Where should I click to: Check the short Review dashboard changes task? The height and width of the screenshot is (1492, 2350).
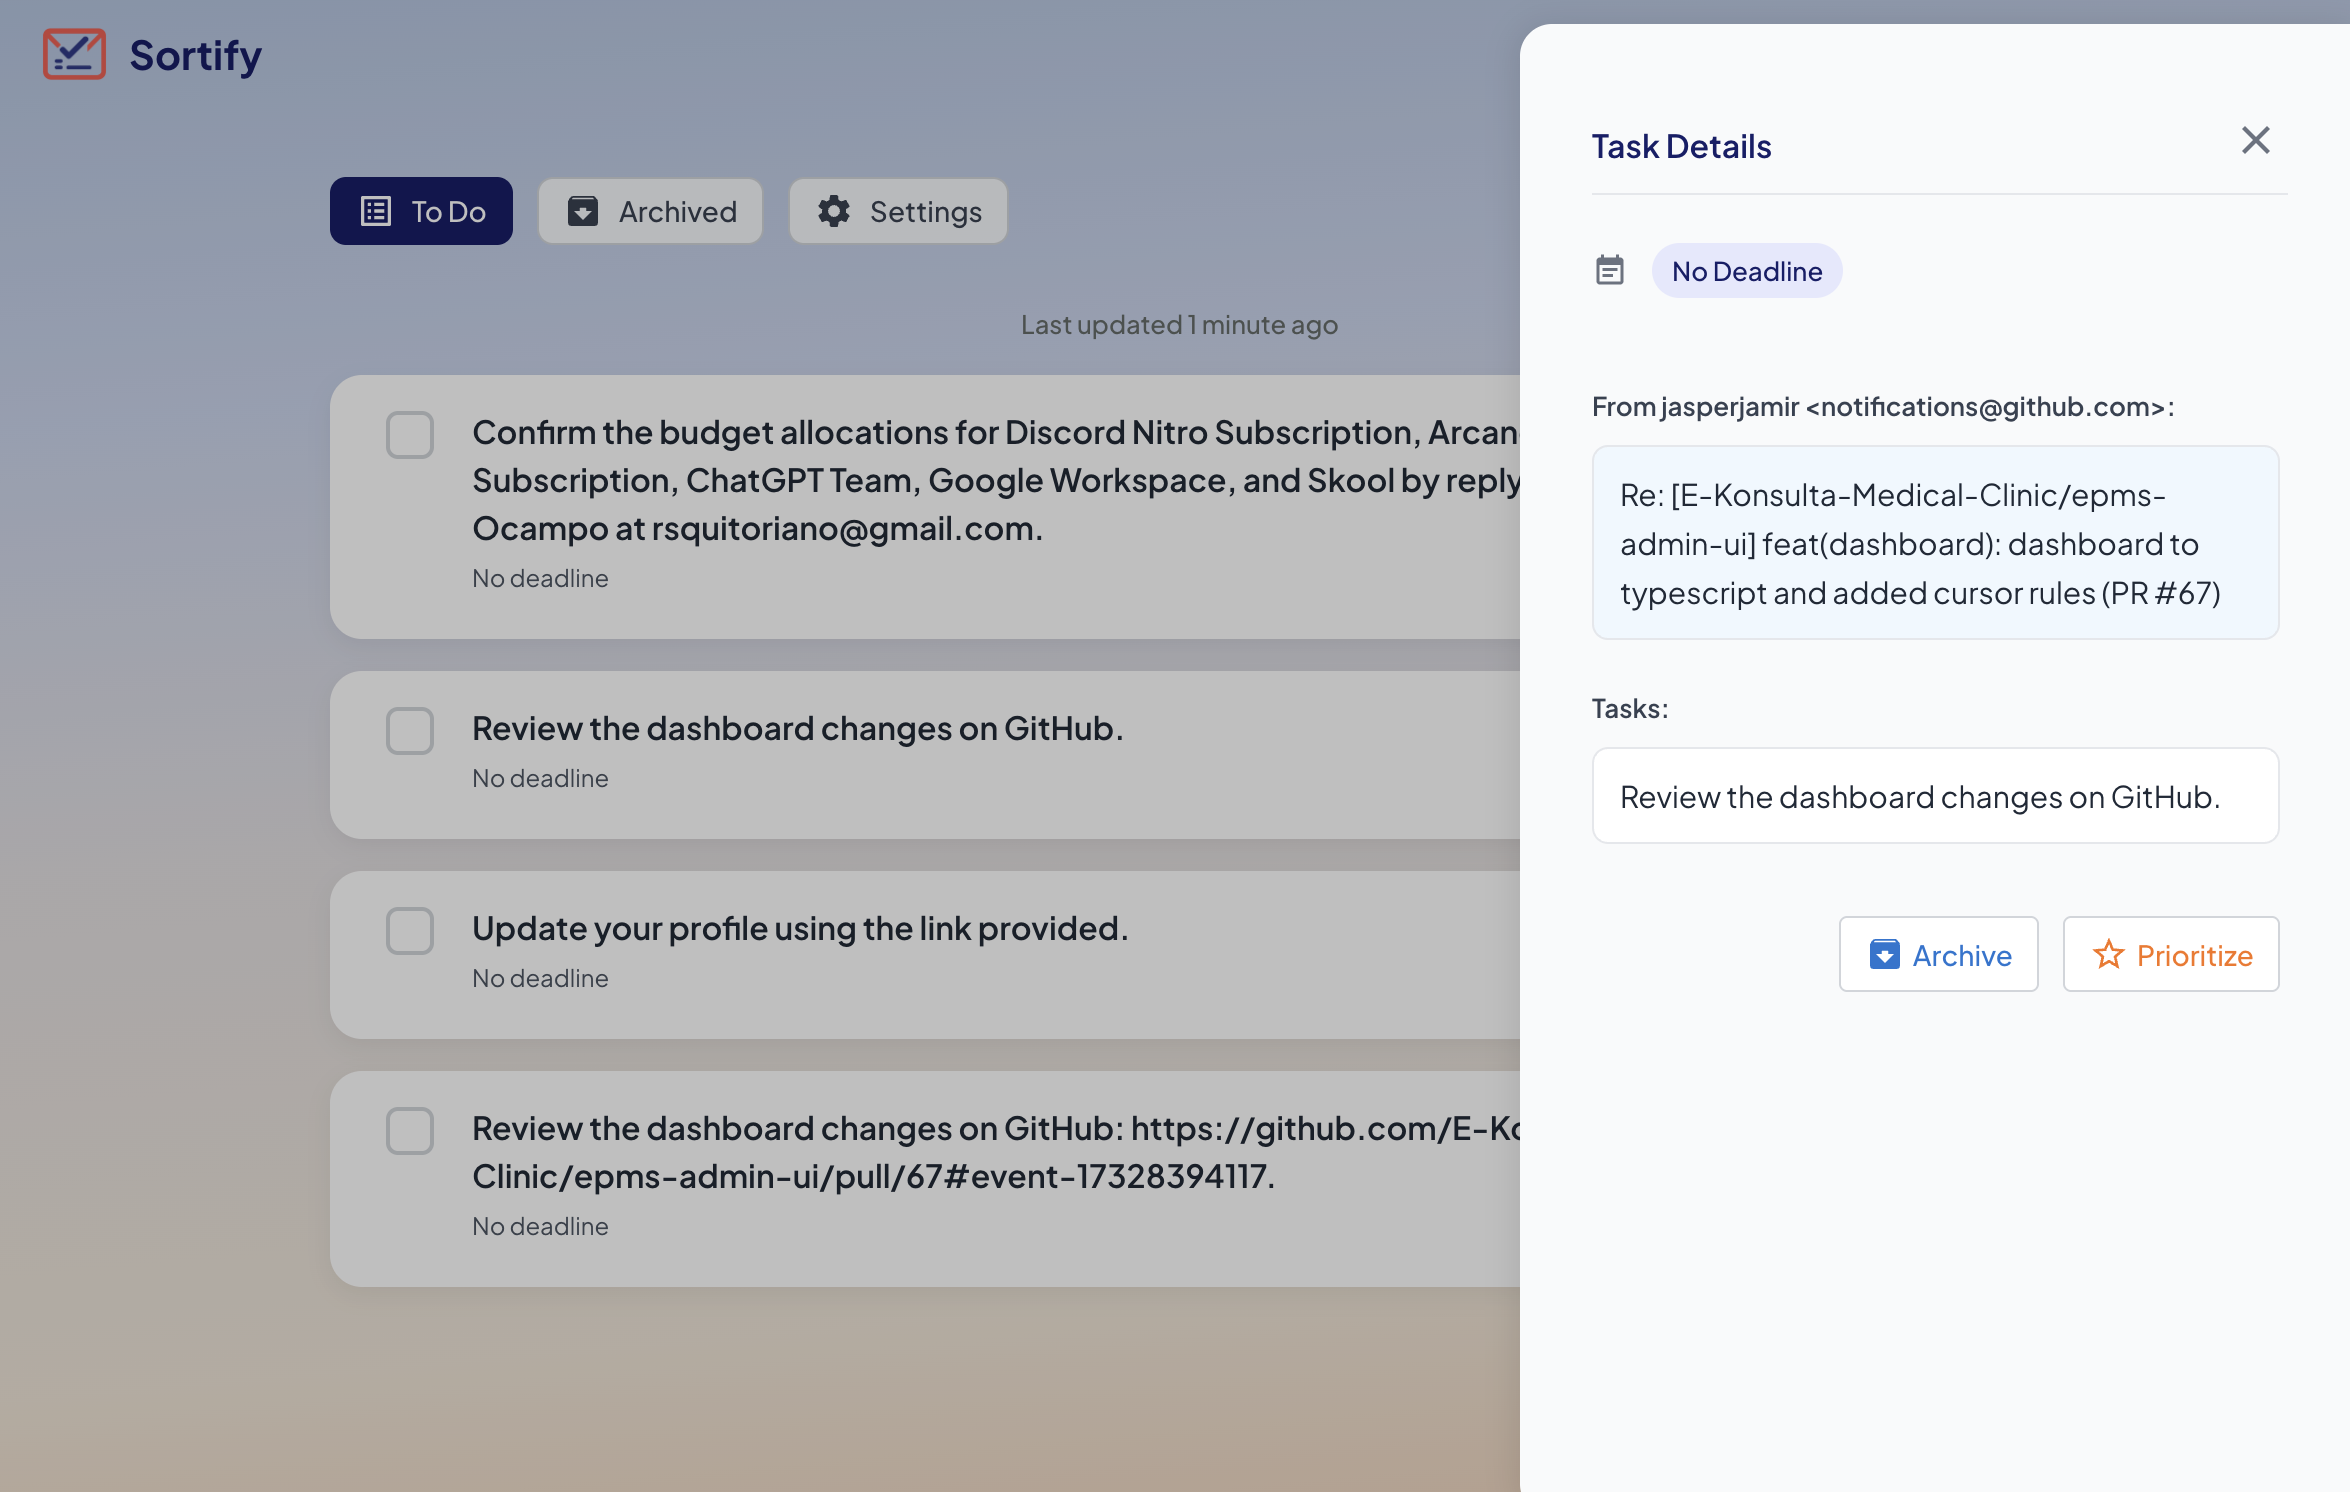pyautogui.click(x=410, y=731)
